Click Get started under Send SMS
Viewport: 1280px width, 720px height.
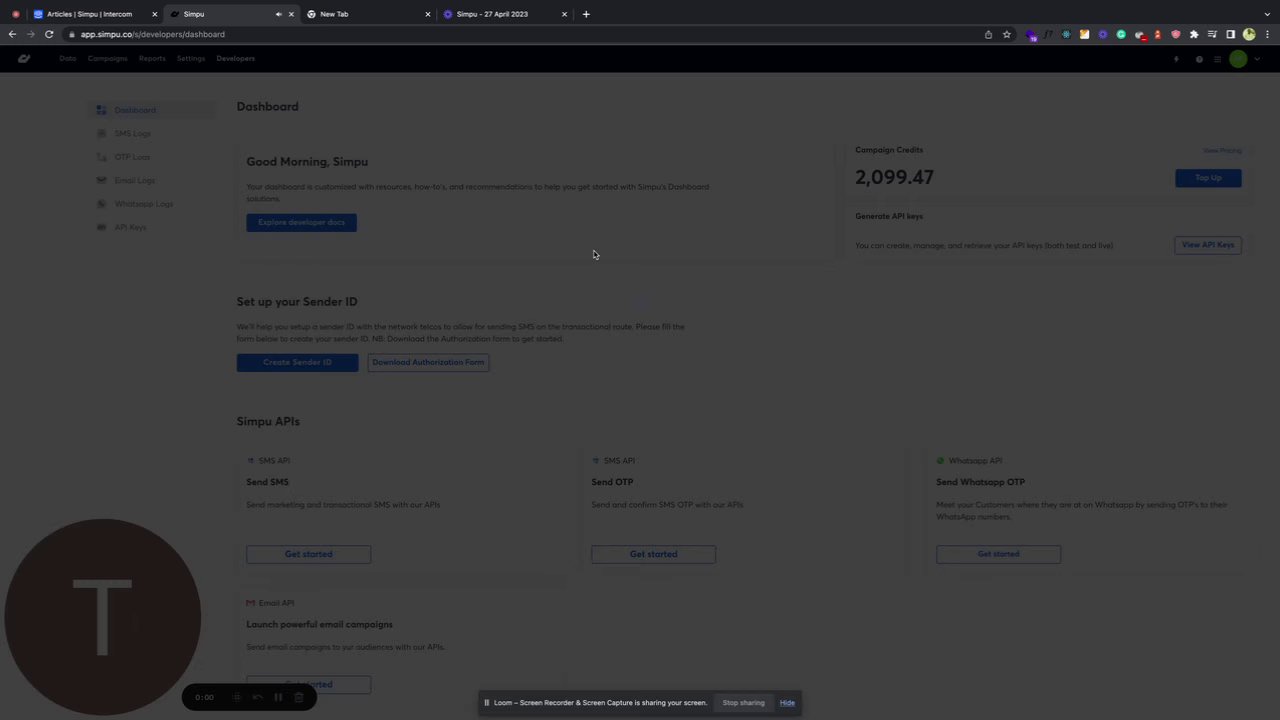click(308, 554)
